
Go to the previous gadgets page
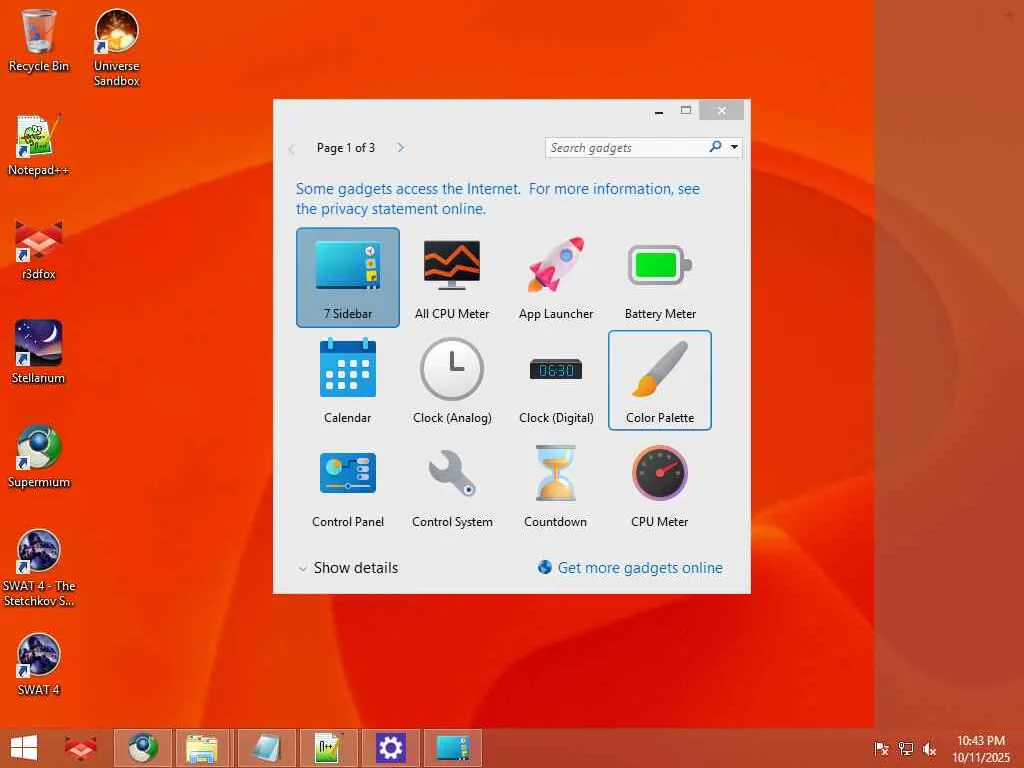(291, 149)
